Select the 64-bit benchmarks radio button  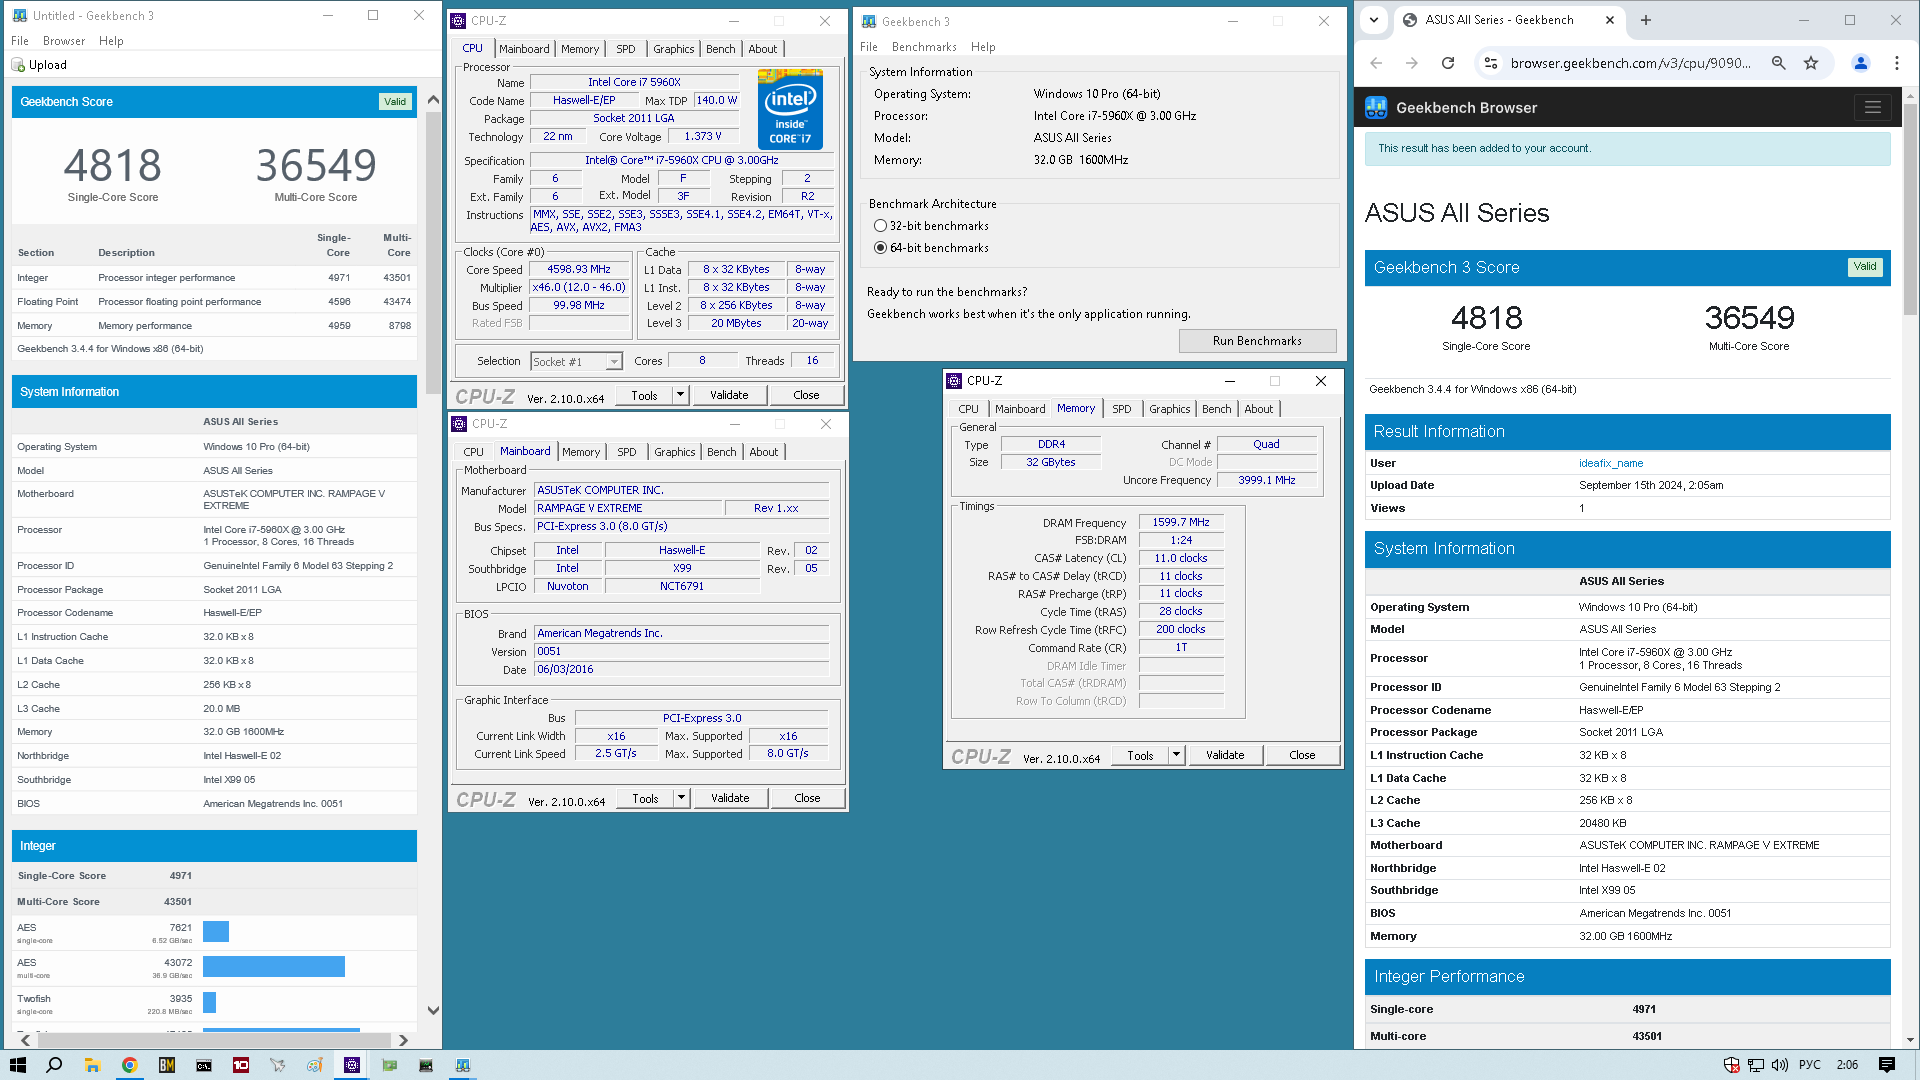880,248
